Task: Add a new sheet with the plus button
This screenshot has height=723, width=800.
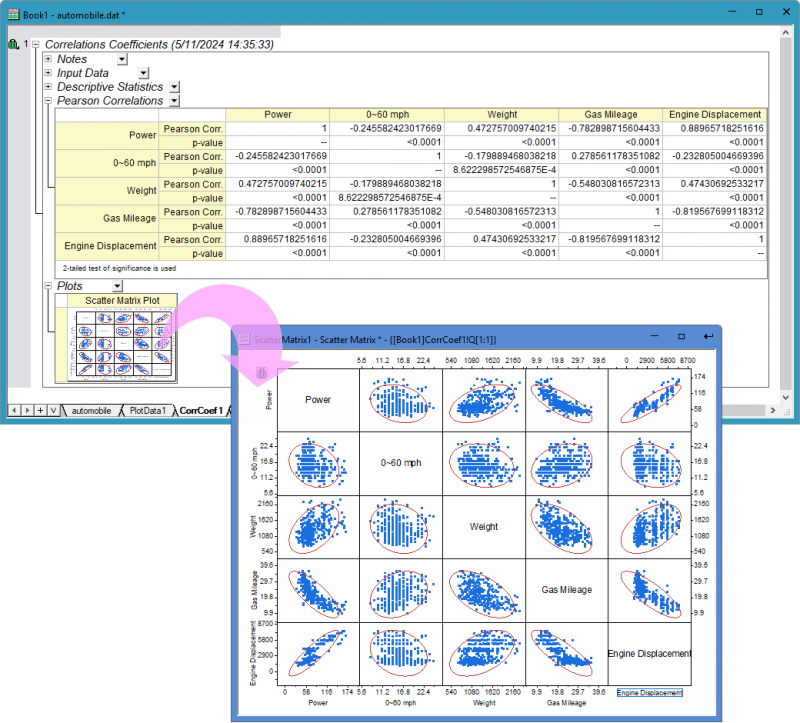Action: click(40, 410)
